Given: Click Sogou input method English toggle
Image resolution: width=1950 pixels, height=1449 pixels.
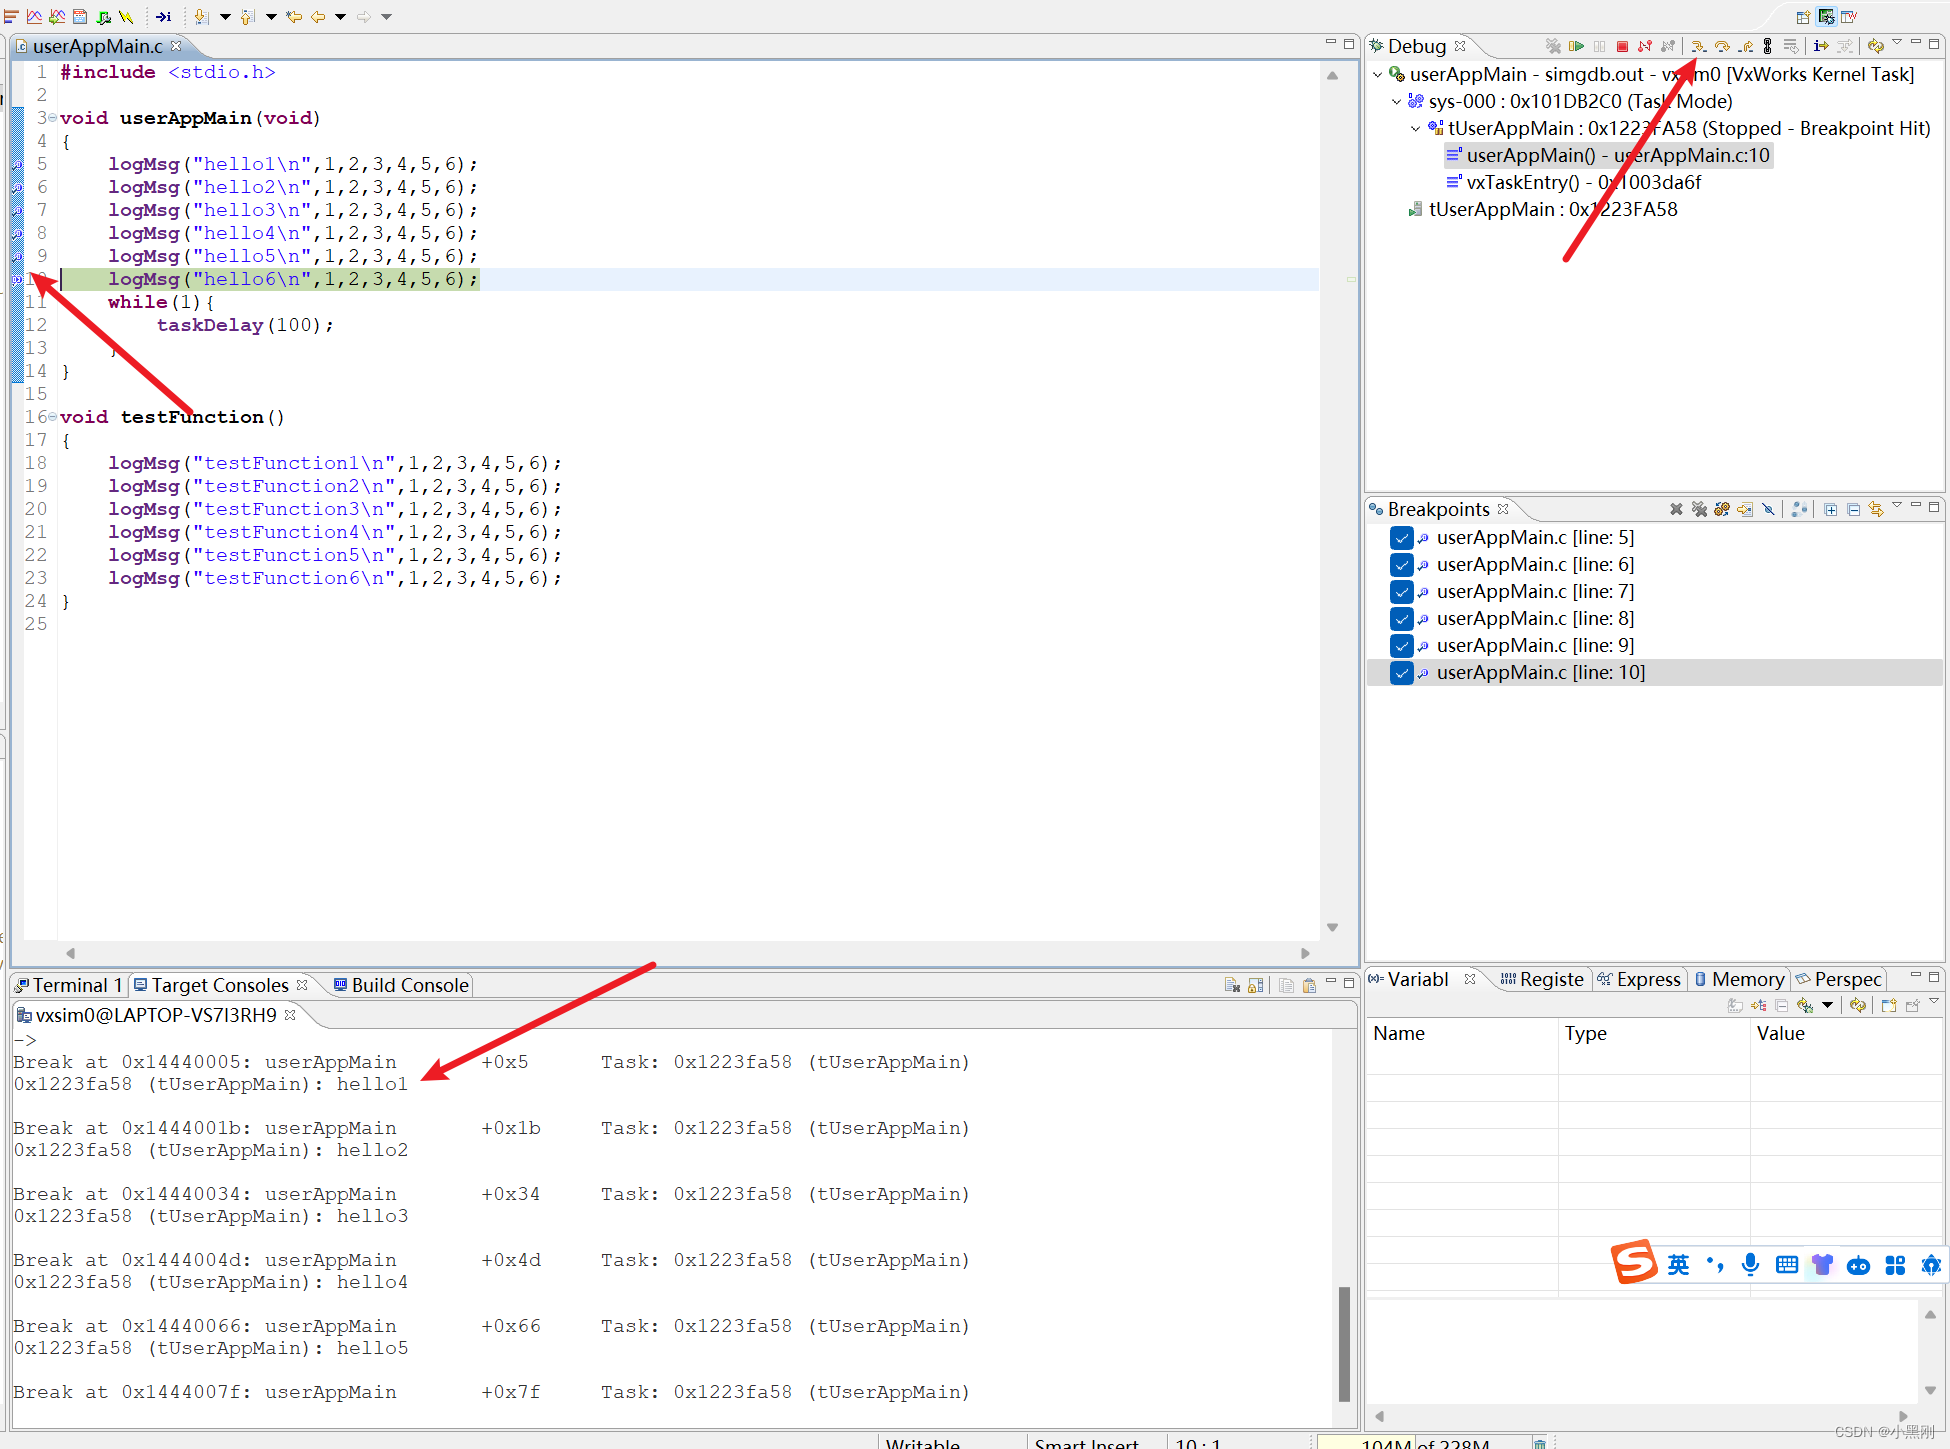Looking at the screenshot, I should click(x=1678, y=1265).
